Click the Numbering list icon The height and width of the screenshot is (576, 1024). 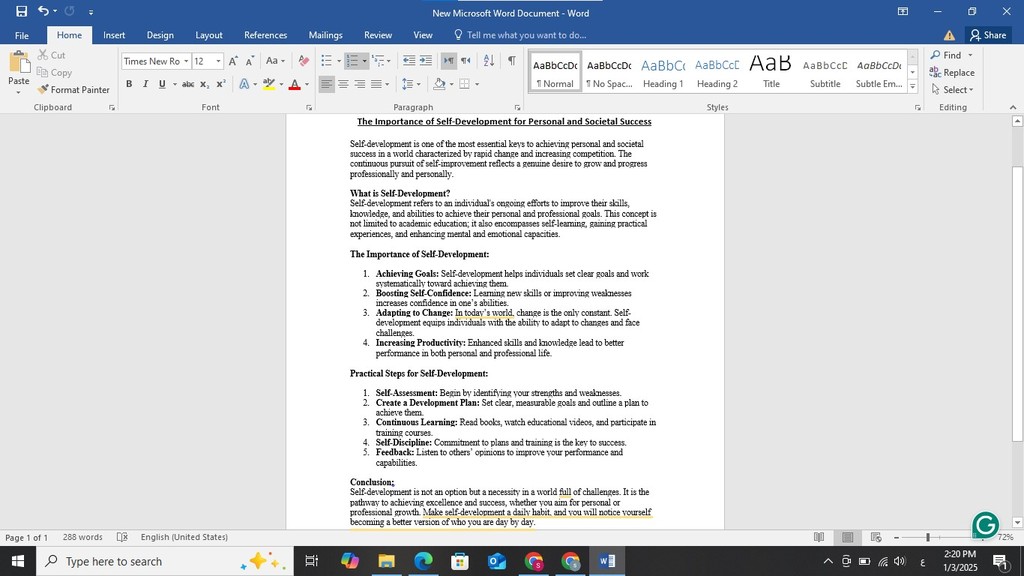(353, 61)
